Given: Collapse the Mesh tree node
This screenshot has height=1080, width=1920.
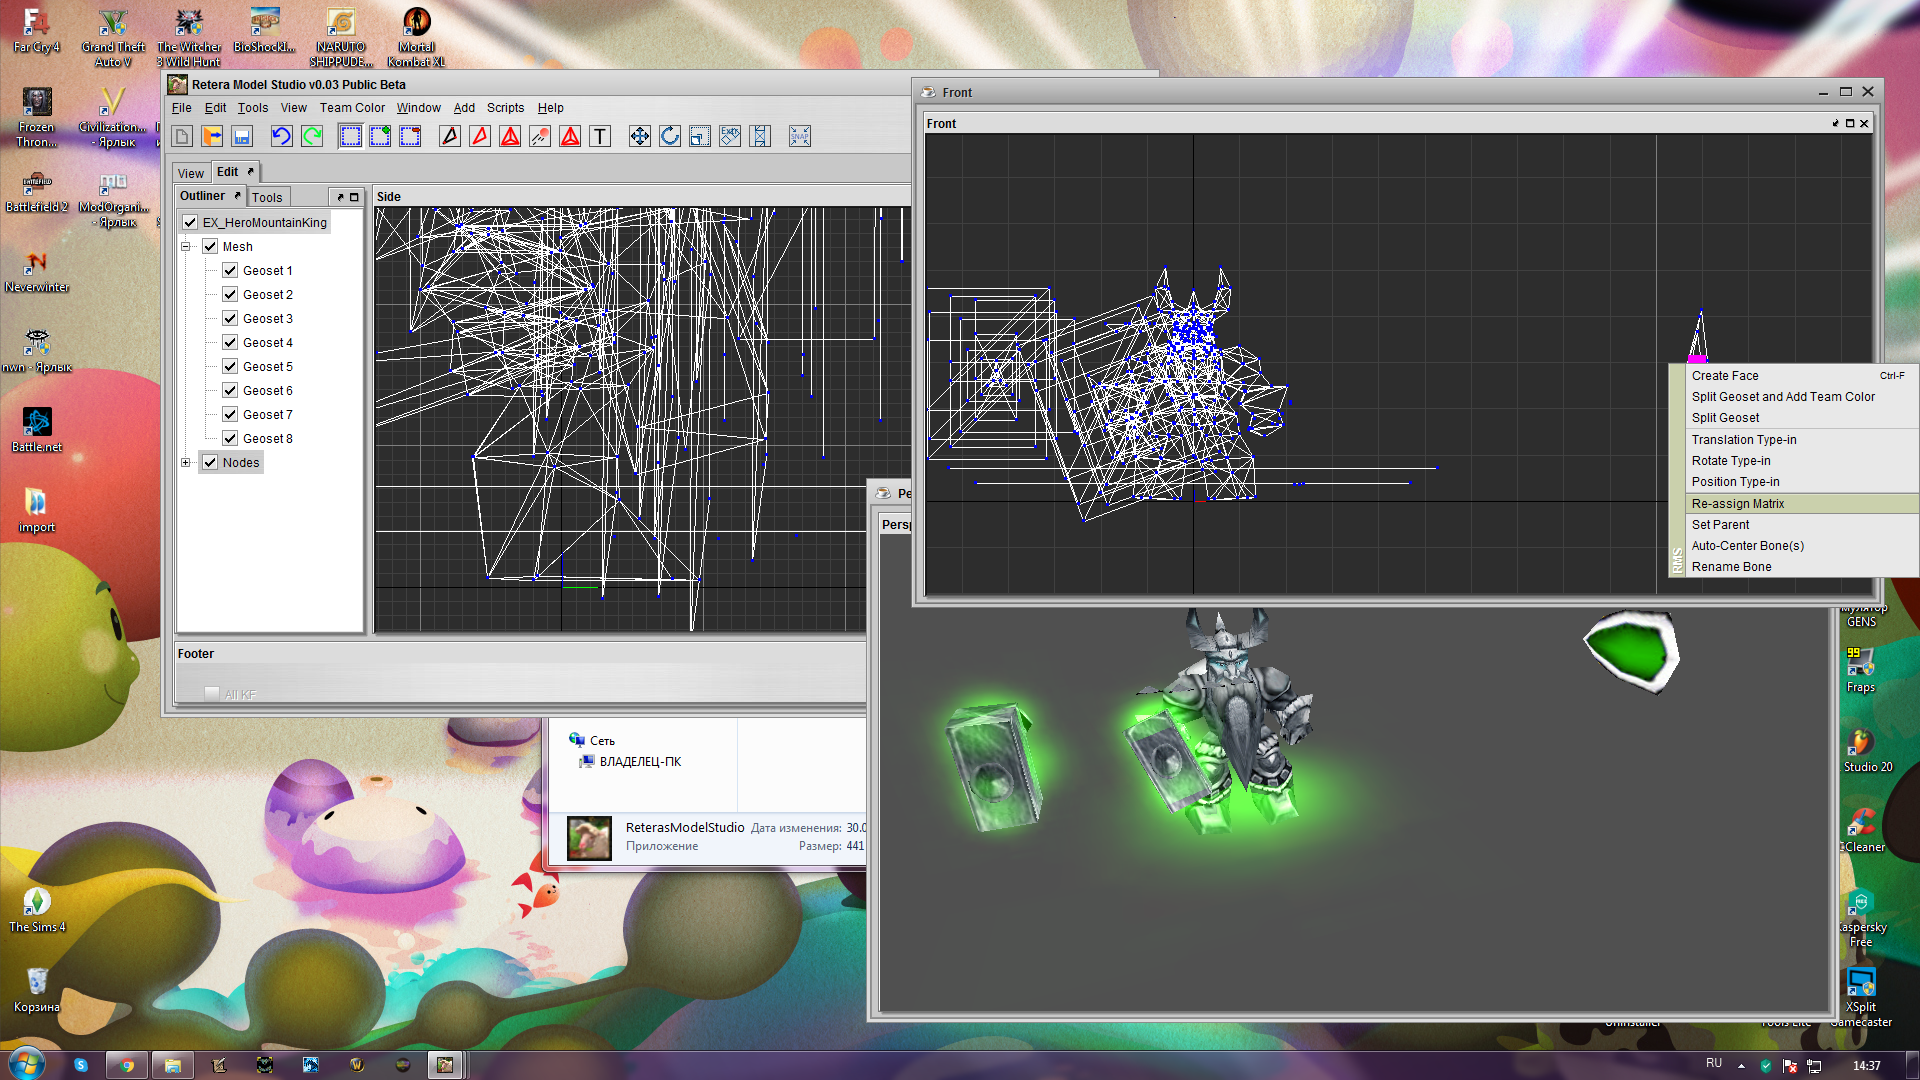Looking at the screenshot, I should pos(186,247).
